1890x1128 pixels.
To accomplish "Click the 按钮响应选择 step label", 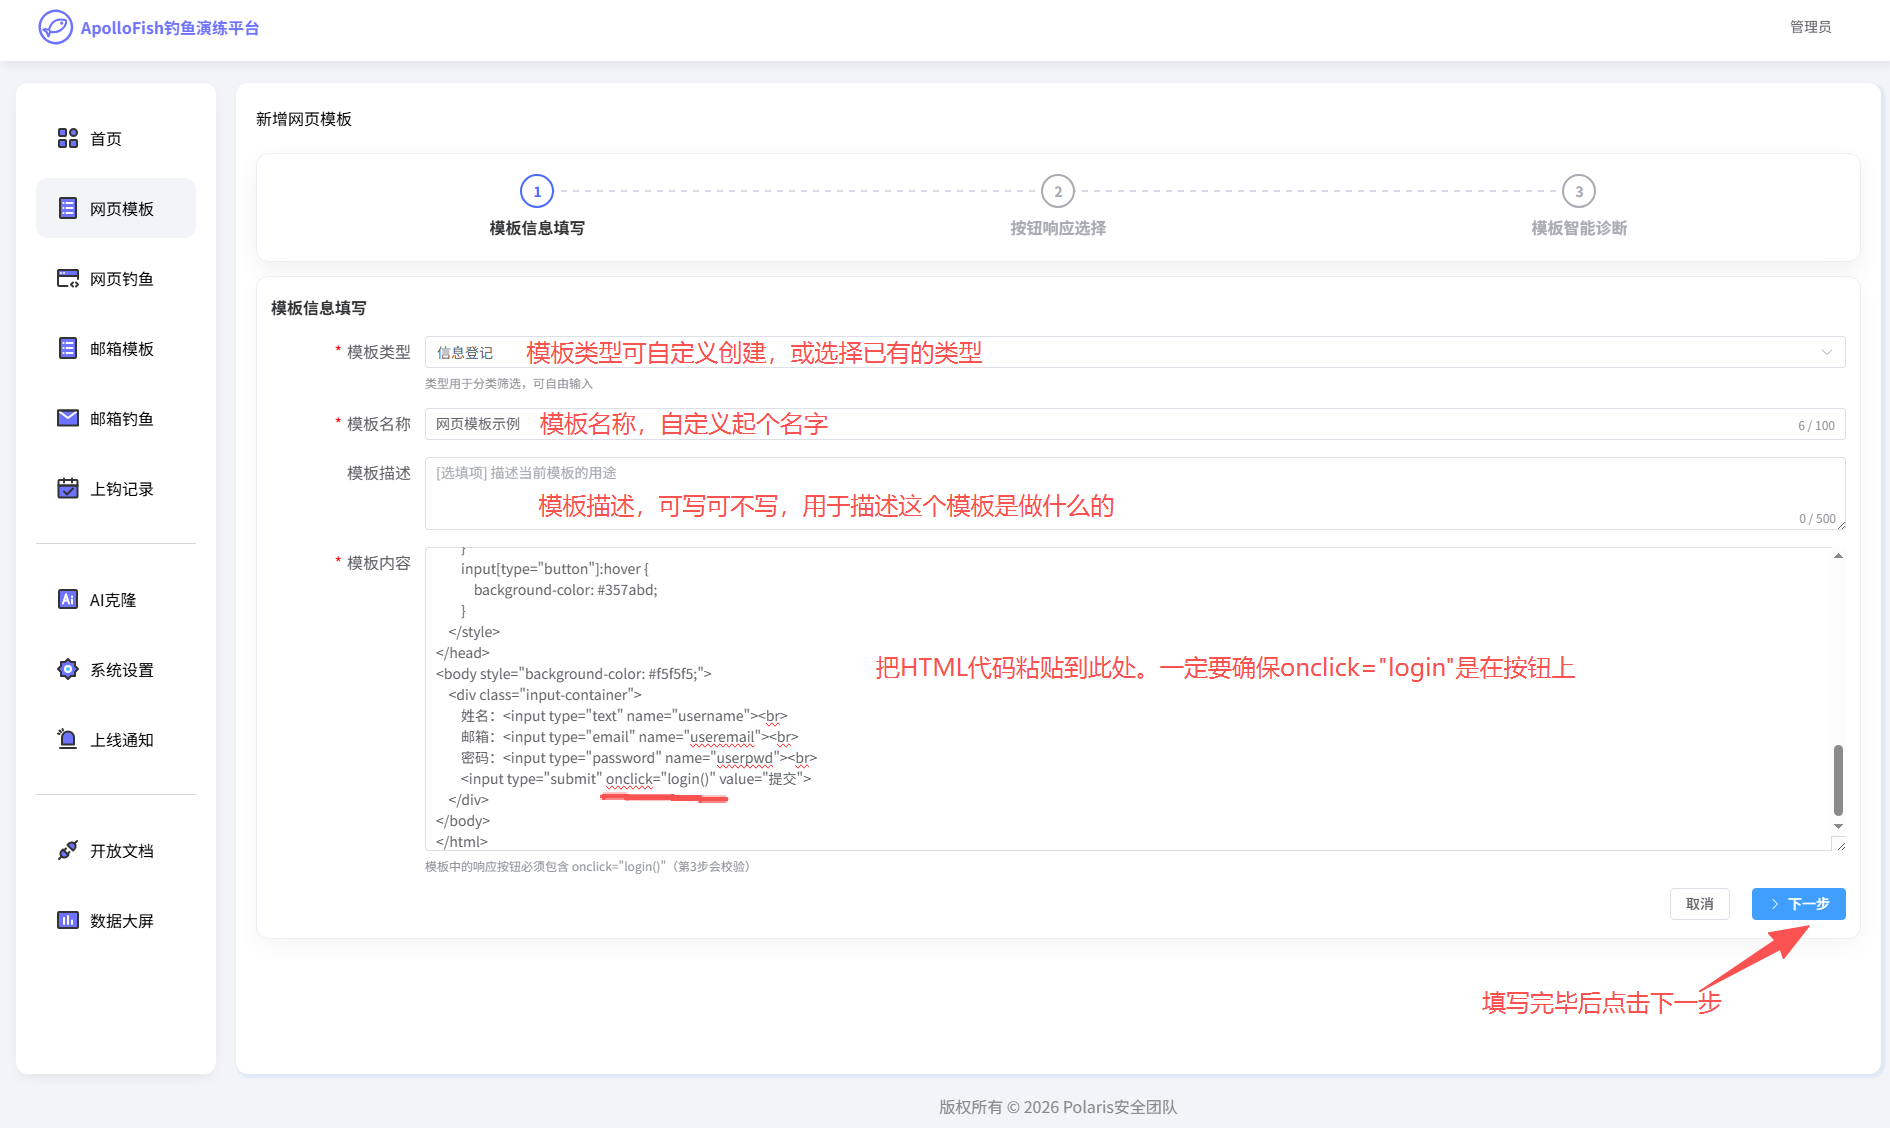I will pos(1058,228).
